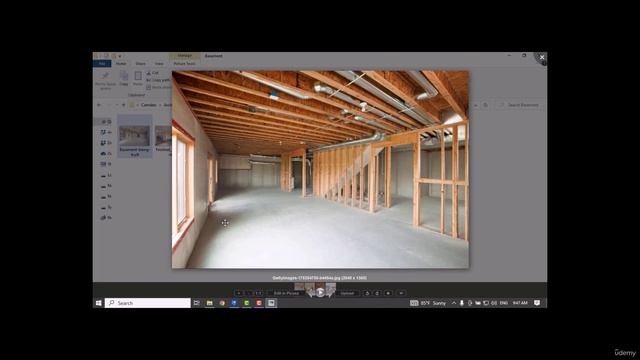The height and width of the screenshot is (360, 640).
Task: Open File Explorer from the taskbar
Action: [209, 303]
